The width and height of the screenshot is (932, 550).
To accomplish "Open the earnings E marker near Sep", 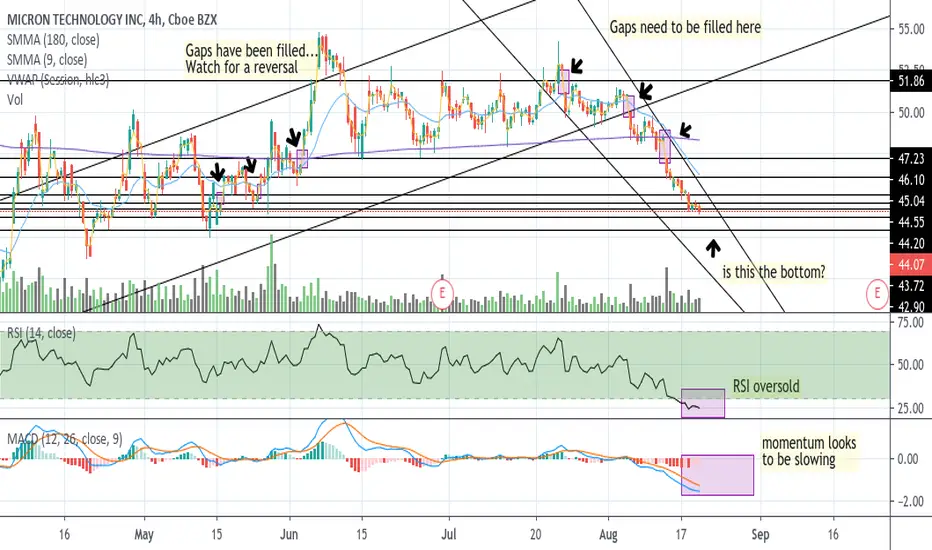I will (x=877, y=293).
